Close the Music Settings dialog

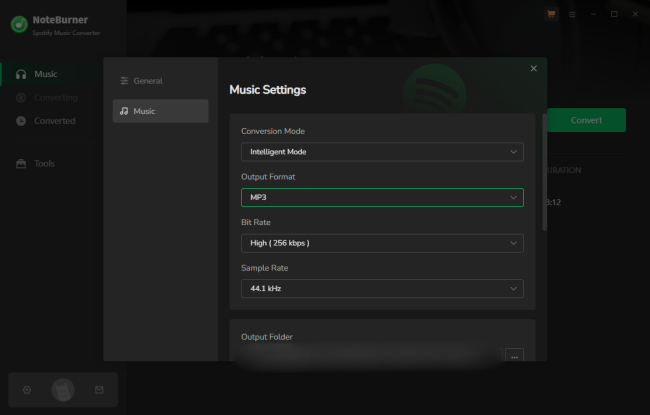pyautogui.click(x=534, y=68)
